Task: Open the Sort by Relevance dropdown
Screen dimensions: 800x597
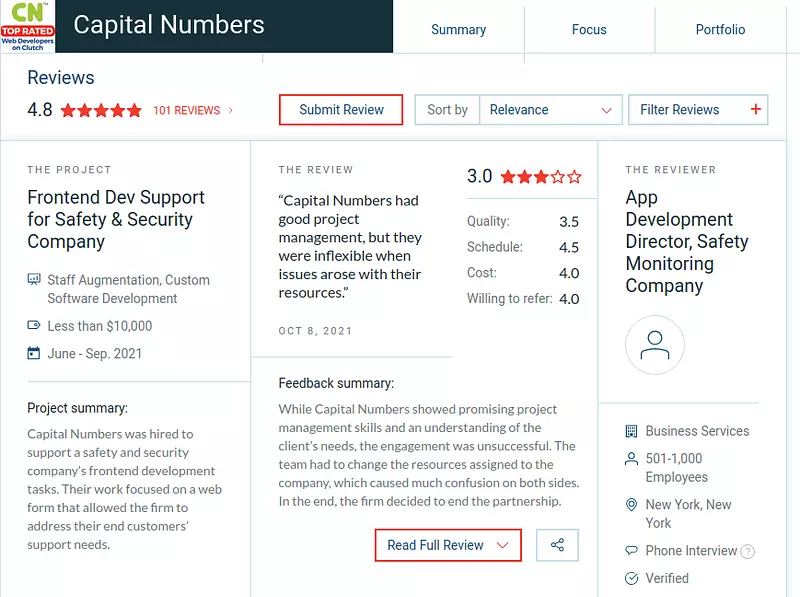Action: [518, 110]
